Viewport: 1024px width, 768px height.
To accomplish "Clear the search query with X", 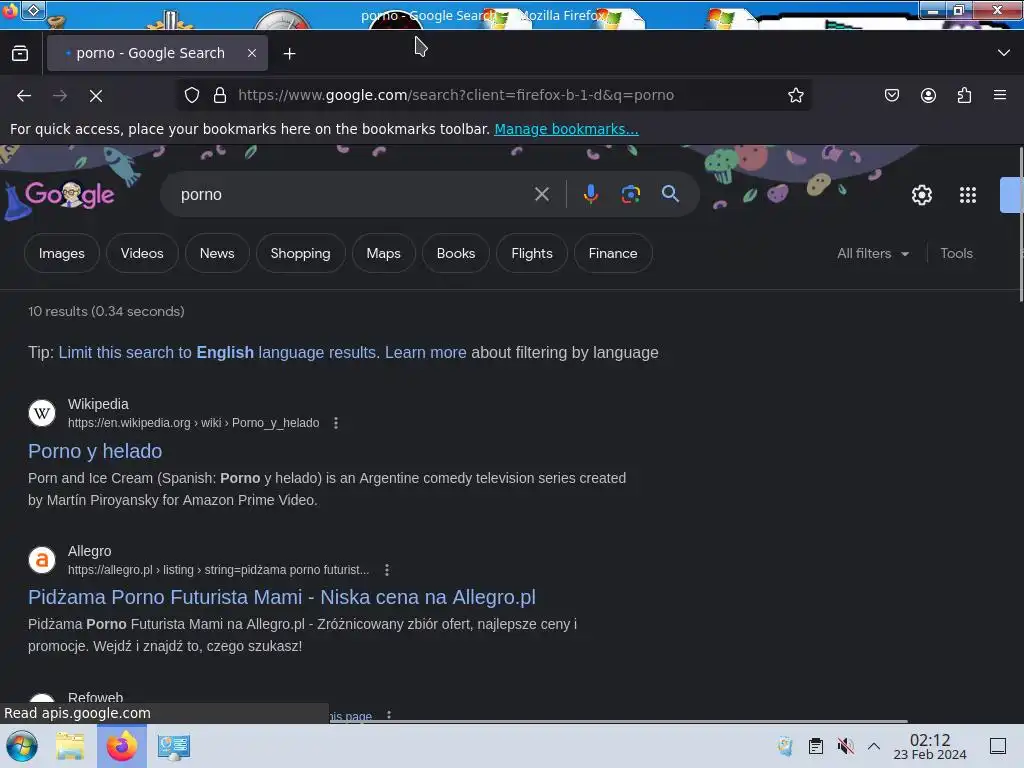I will coord(541,195).
